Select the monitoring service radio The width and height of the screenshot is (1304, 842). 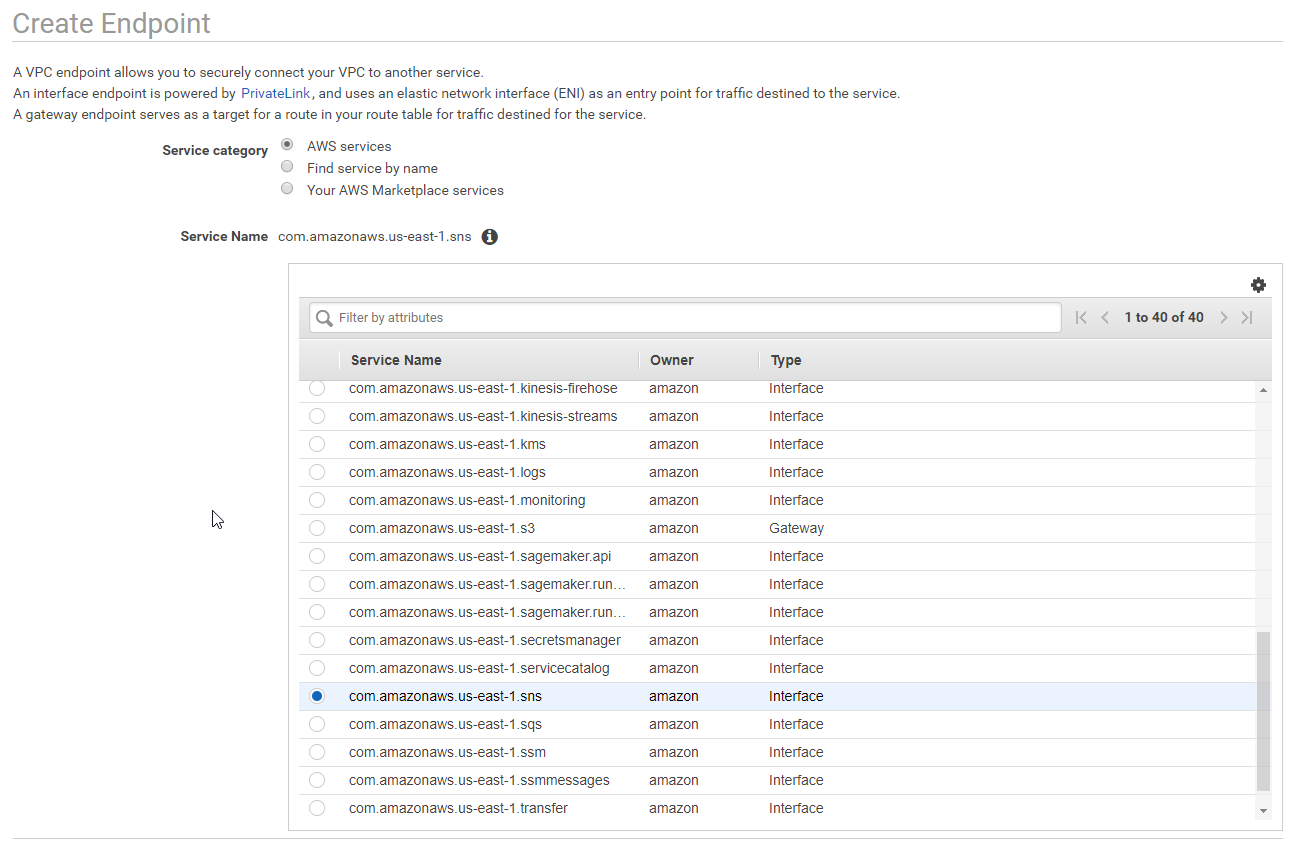tap(317, 500)
